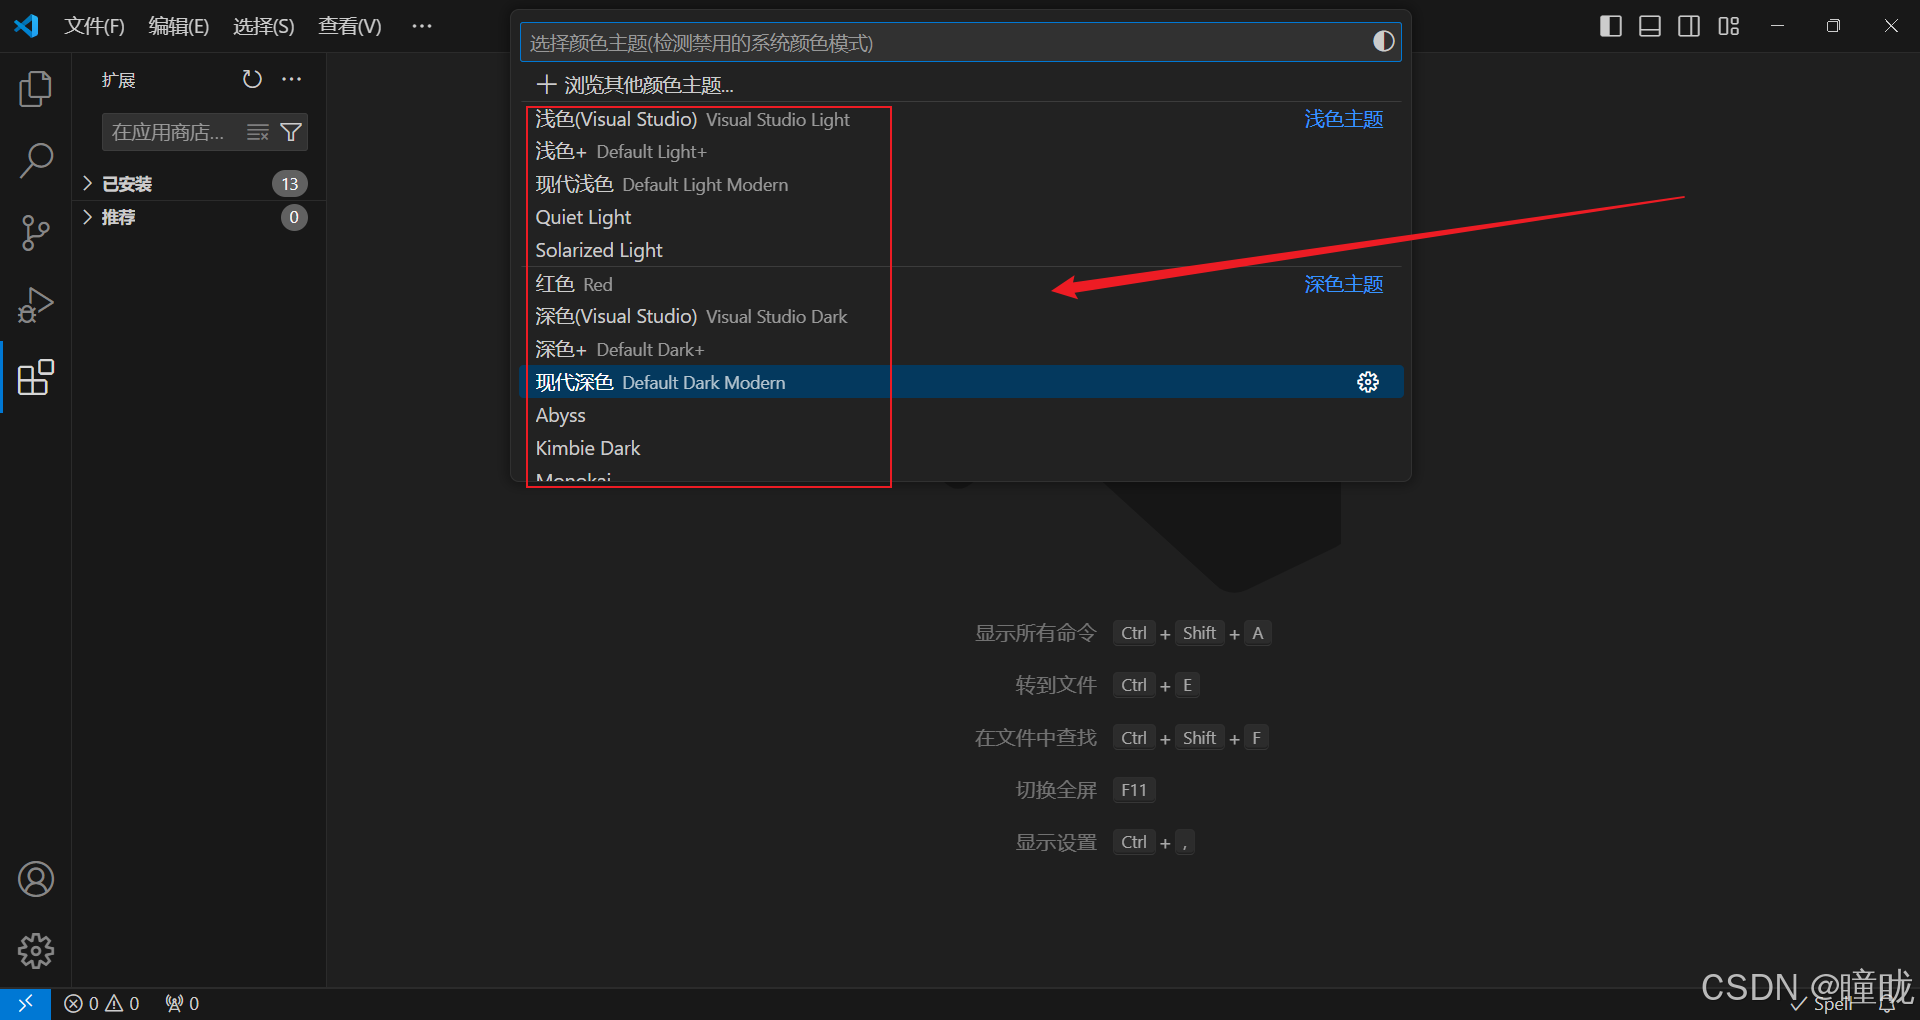Open the Explorer view in activity bar
The image size is (1920, 1020).
pyautogui.click(x=35, y=89)
